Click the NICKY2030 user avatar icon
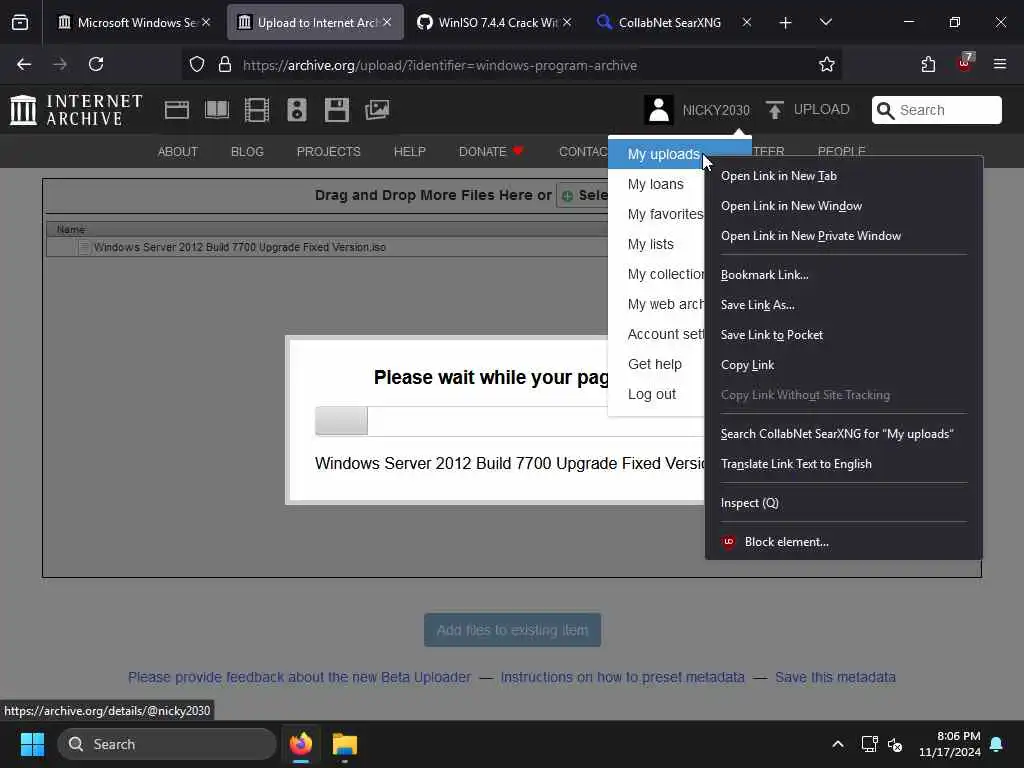 click(658, 110)
